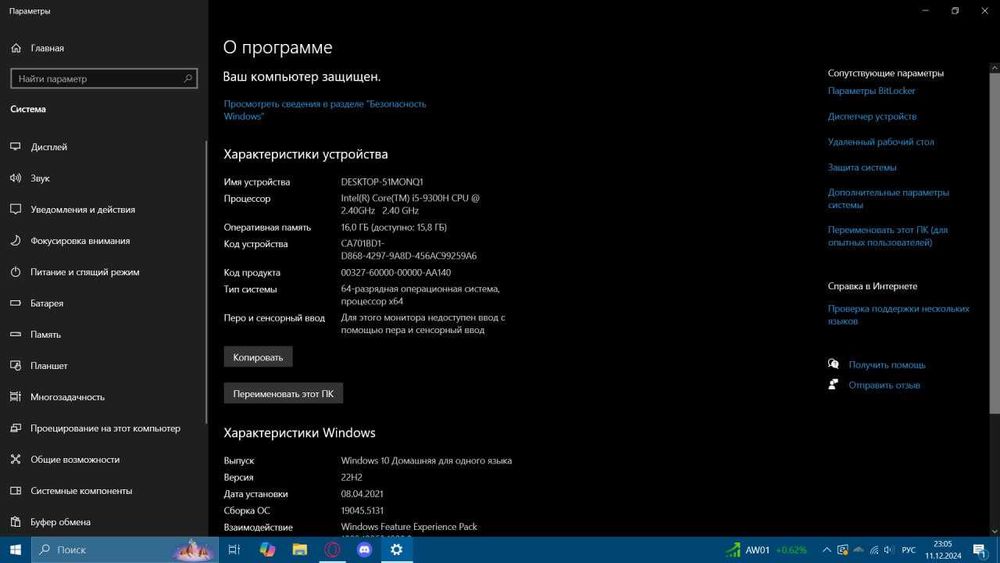Open Task View on taskbar
This screenshot has height=563, width=1000.
[x=234, y=550]
